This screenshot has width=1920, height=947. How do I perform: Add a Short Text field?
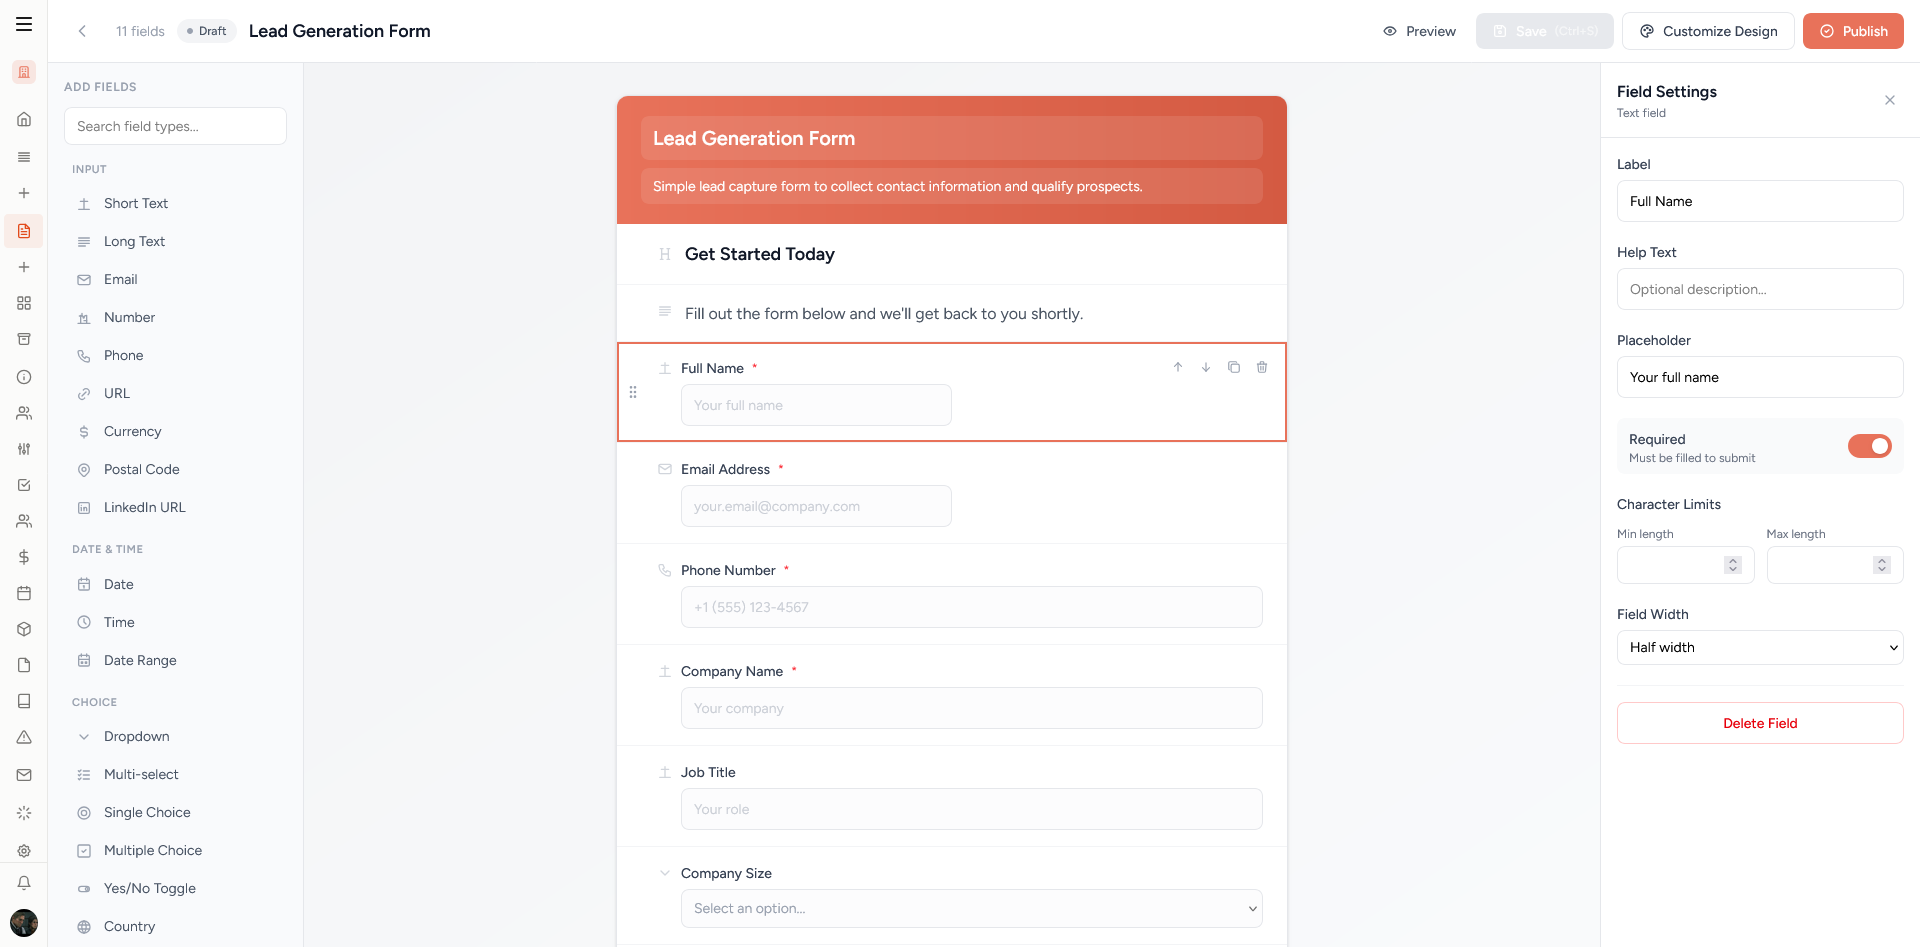click(x=135, y=203)
